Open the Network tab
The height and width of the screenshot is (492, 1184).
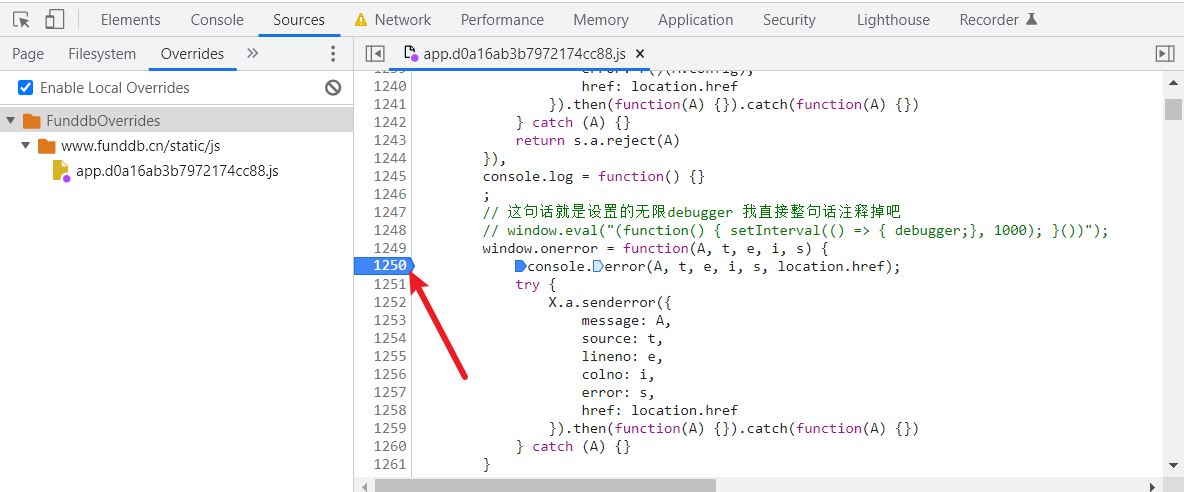pyautogui.click(x=402, y=20)
